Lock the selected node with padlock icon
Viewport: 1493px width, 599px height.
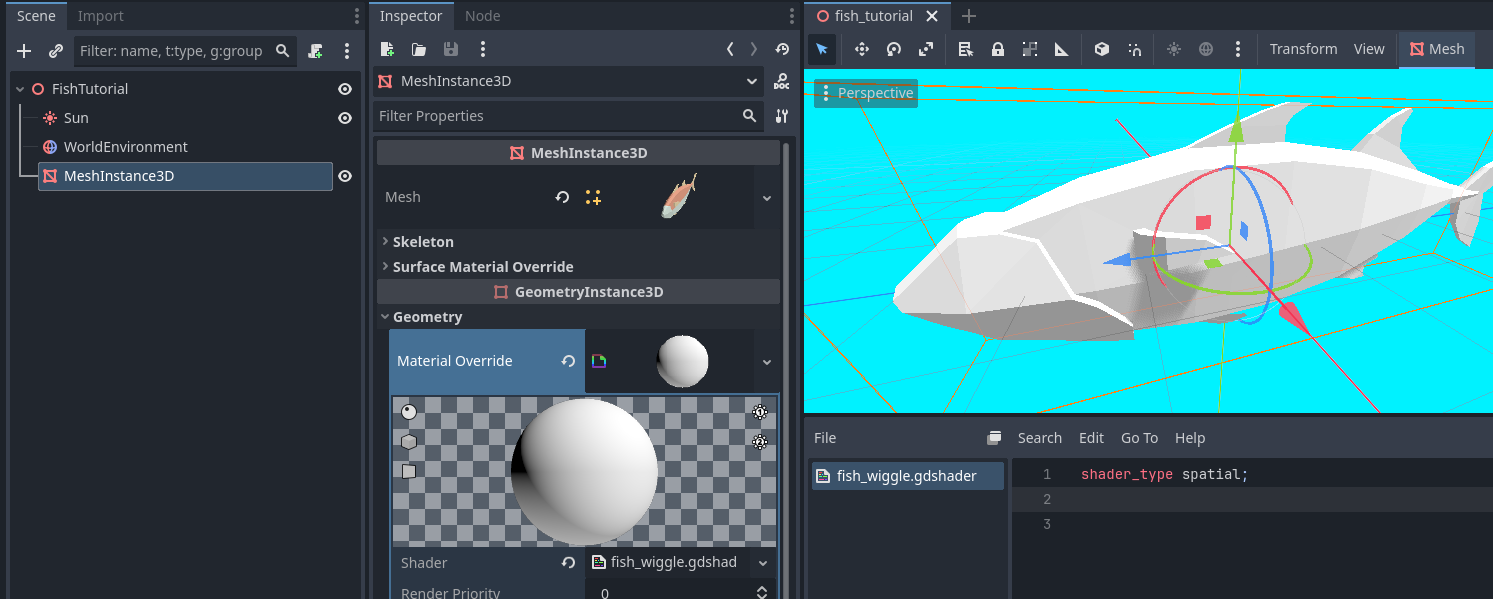tap(997, 49)
